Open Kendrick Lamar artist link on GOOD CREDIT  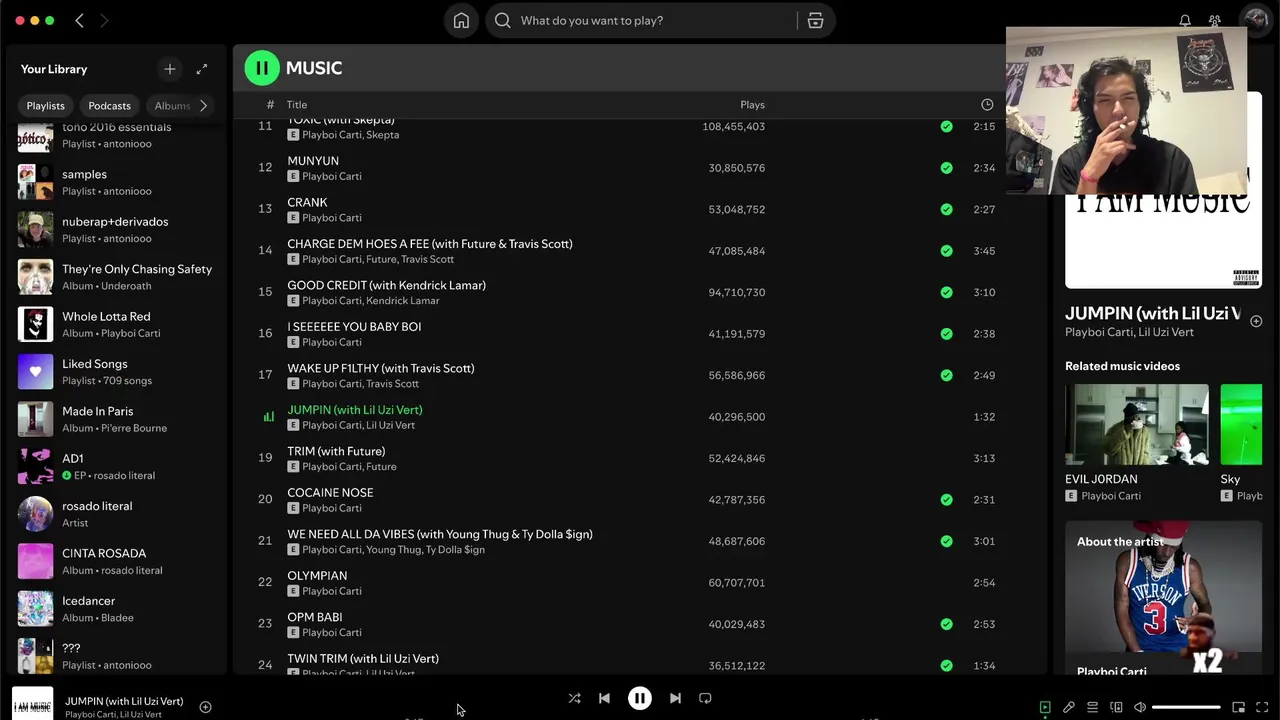[403, 301]
